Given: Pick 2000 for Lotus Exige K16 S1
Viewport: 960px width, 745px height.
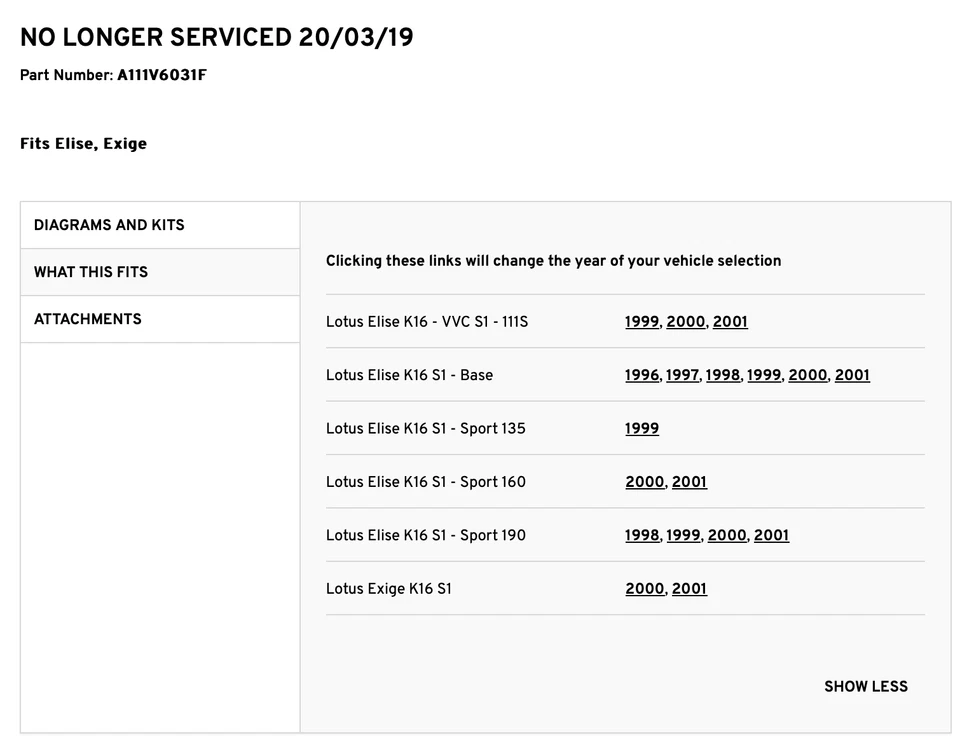Looking at the screenshot, I should 644,589.
